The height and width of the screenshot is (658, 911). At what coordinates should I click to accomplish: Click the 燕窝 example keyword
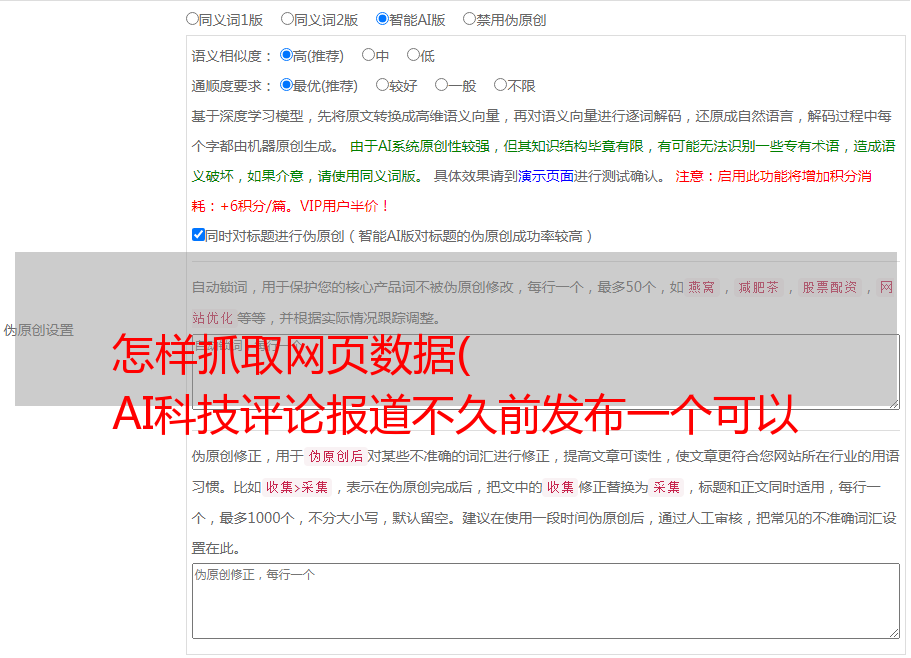tap(702, 287)
